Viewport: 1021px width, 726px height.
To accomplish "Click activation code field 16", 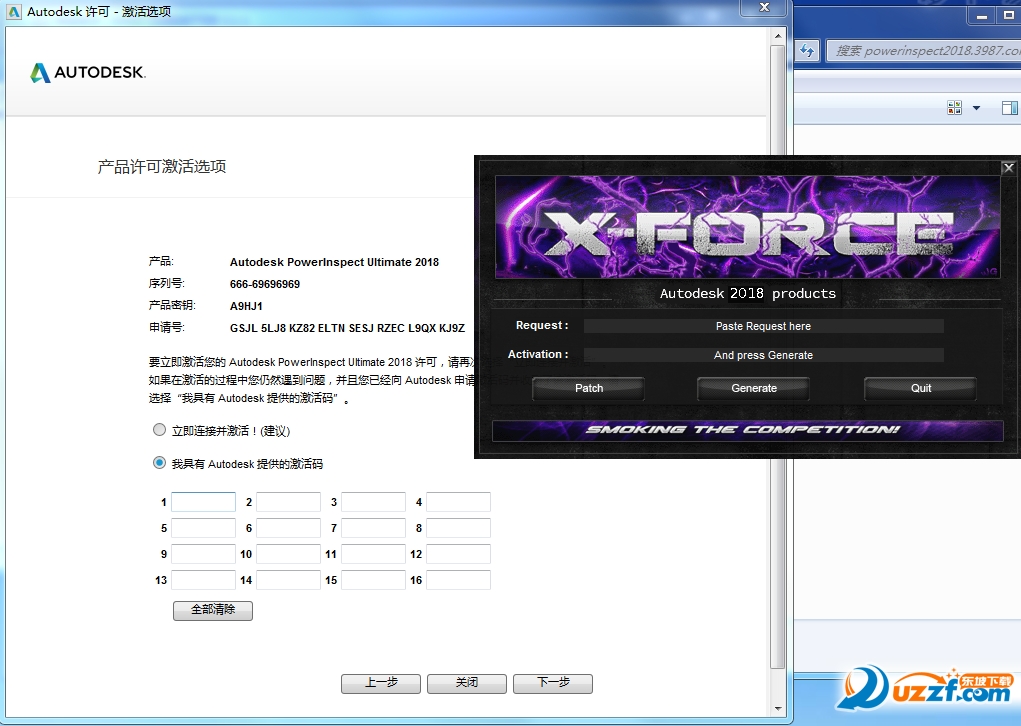I will (458, 580).
